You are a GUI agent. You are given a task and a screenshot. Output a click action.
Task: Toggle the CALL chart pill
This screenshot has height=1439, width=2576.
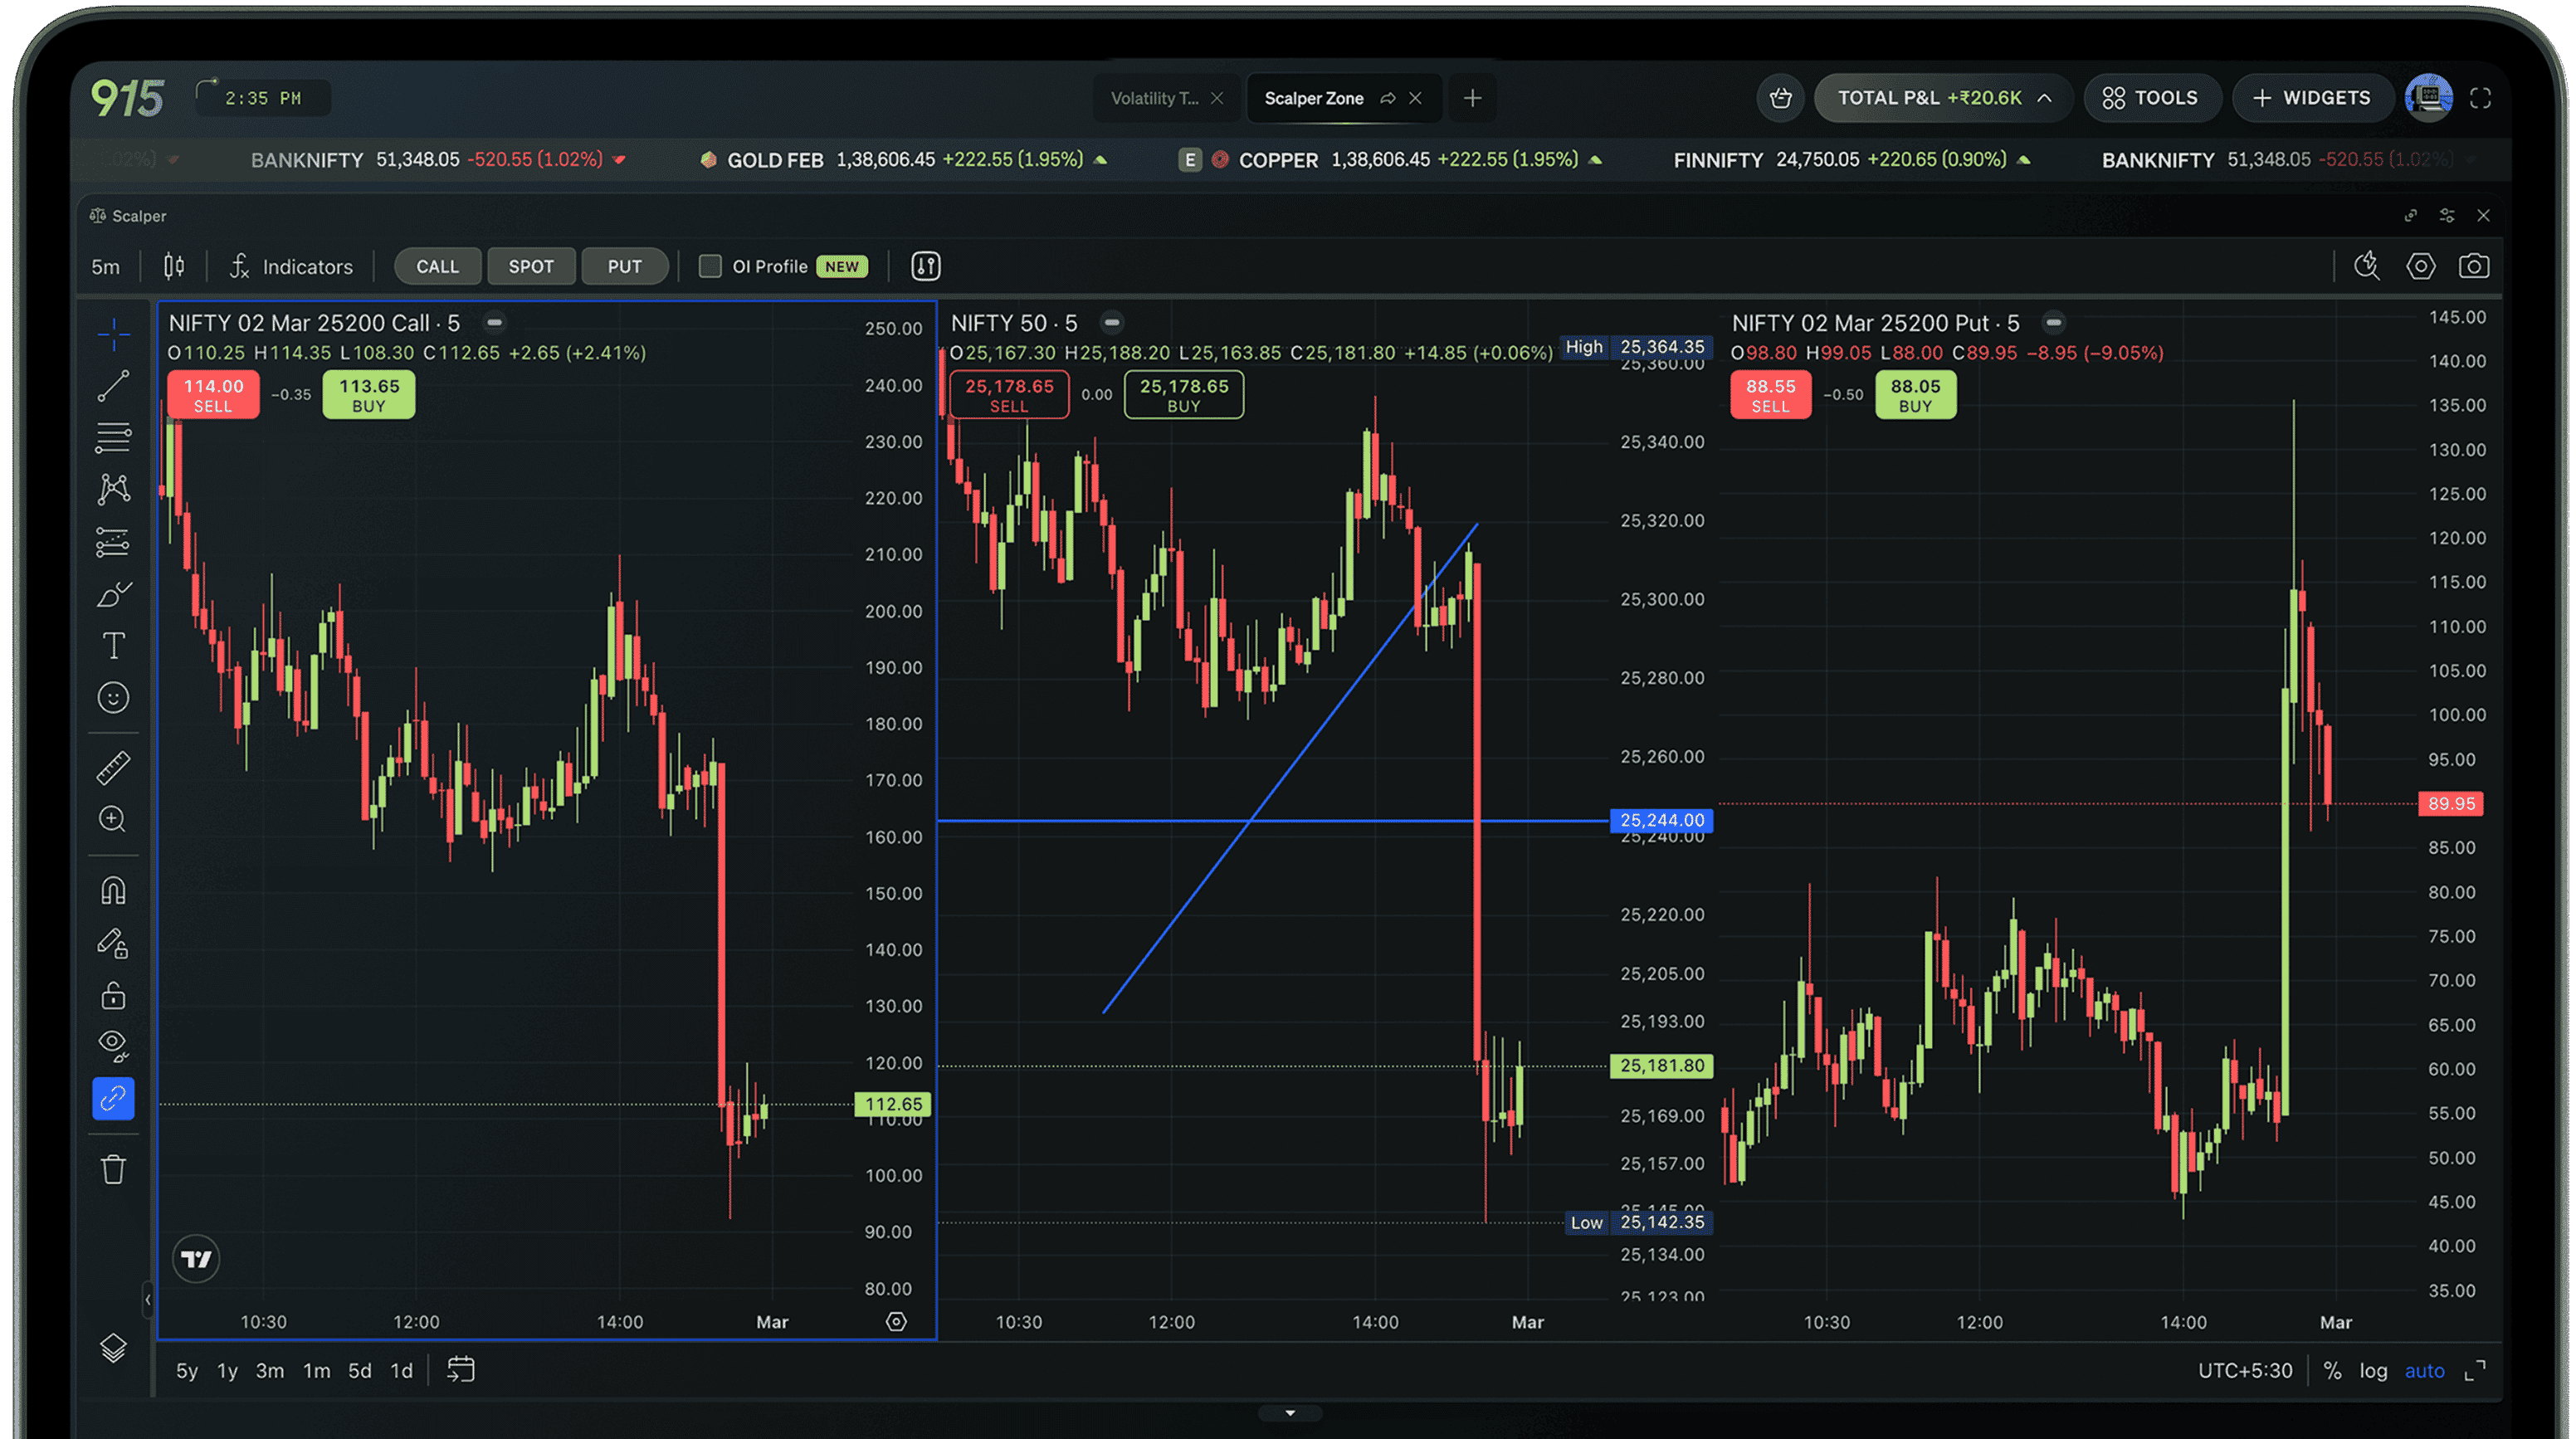point(437,266)
